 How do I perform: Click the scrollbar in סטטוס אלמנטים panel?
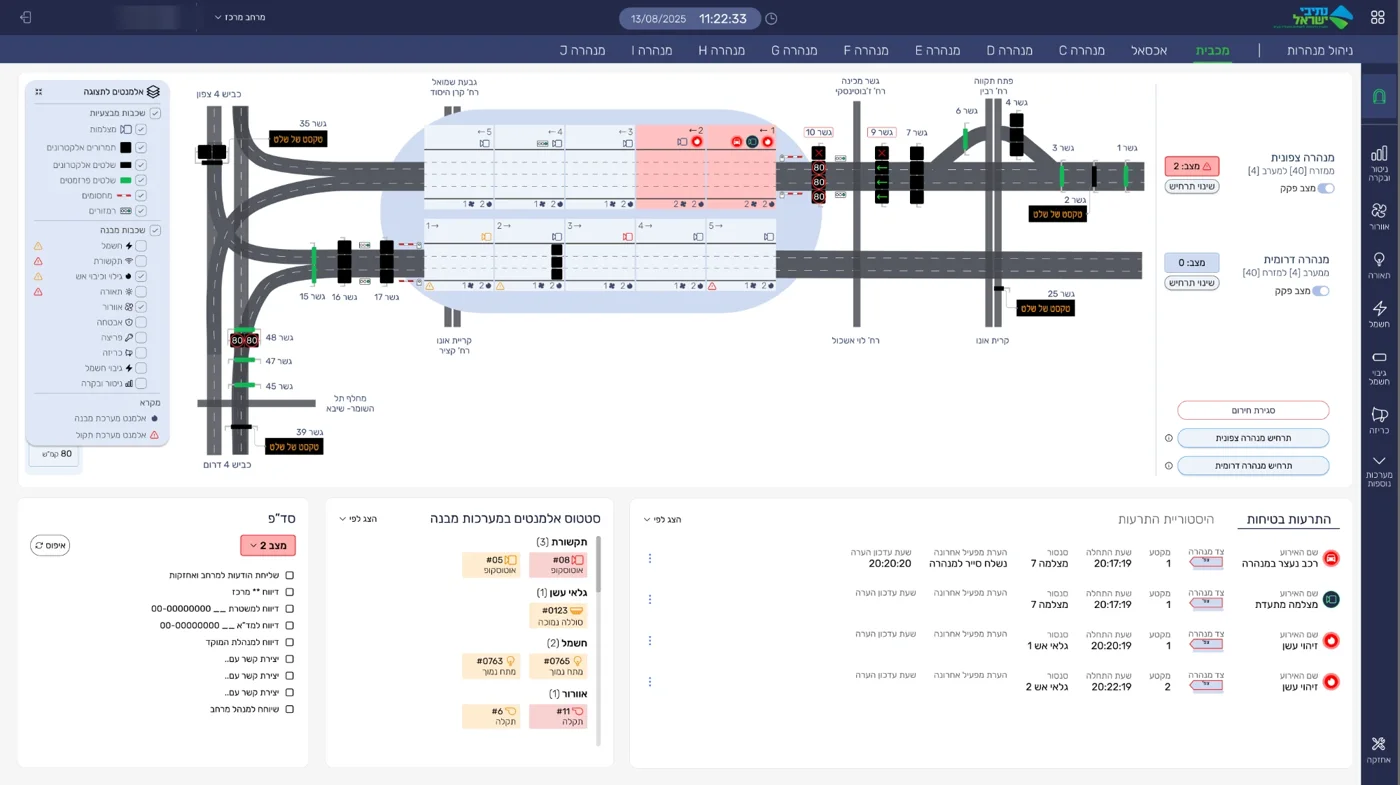click(599, 565)
